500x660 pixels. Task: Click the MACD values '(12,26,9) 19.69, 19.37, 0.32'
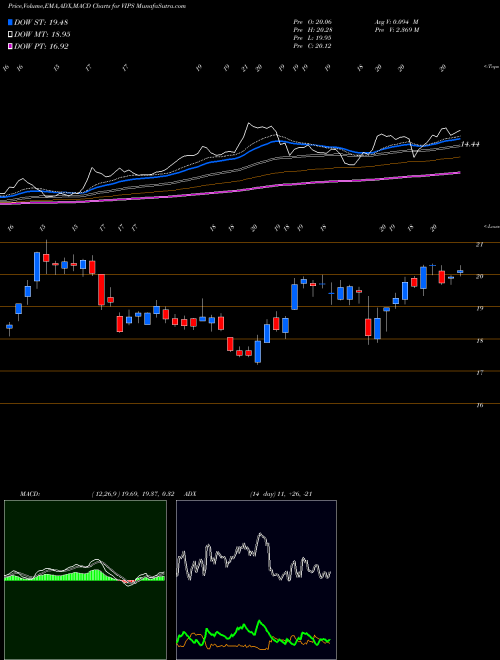[133, 494]
